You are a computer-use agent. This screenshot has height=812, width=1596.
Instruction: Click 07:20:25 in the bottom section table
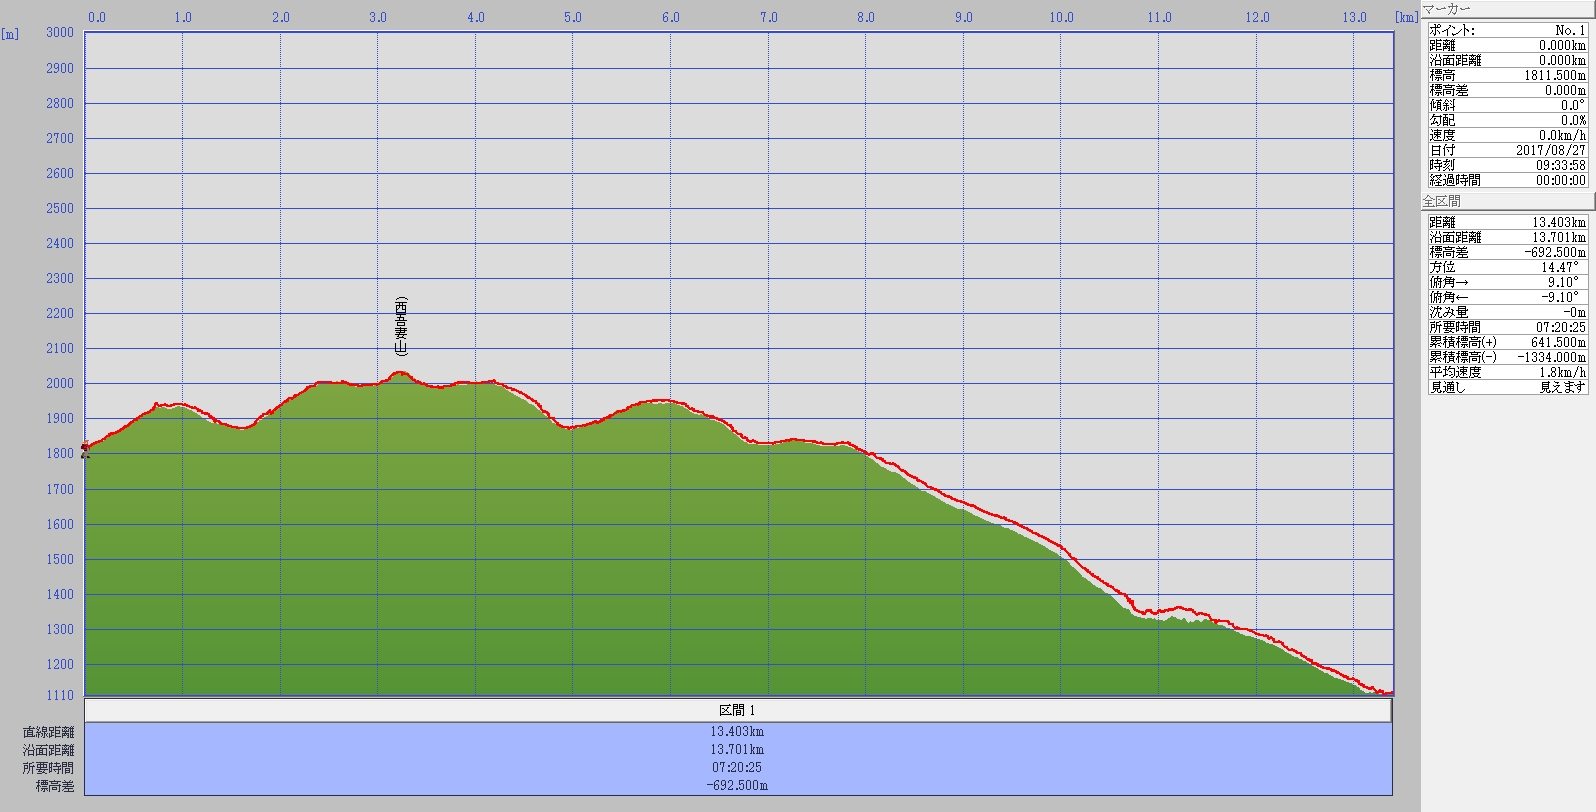[x=738, y=767]
